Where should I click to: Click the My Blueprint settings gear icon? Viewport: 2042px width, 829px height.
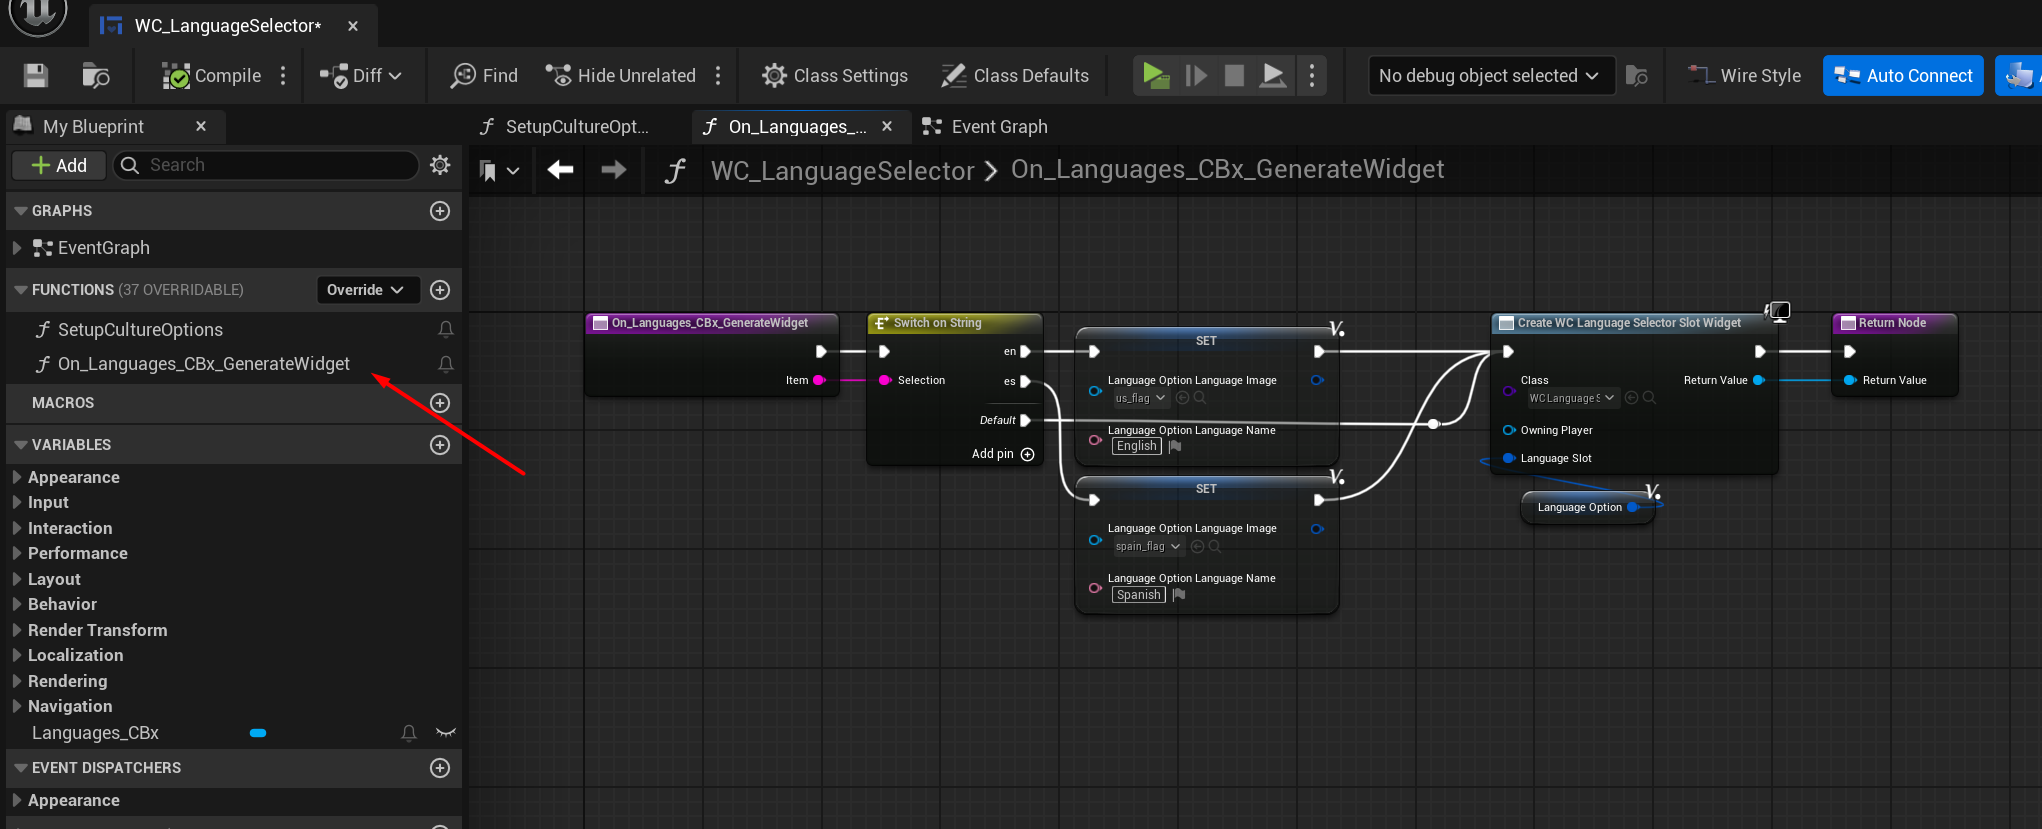[440, 165]
